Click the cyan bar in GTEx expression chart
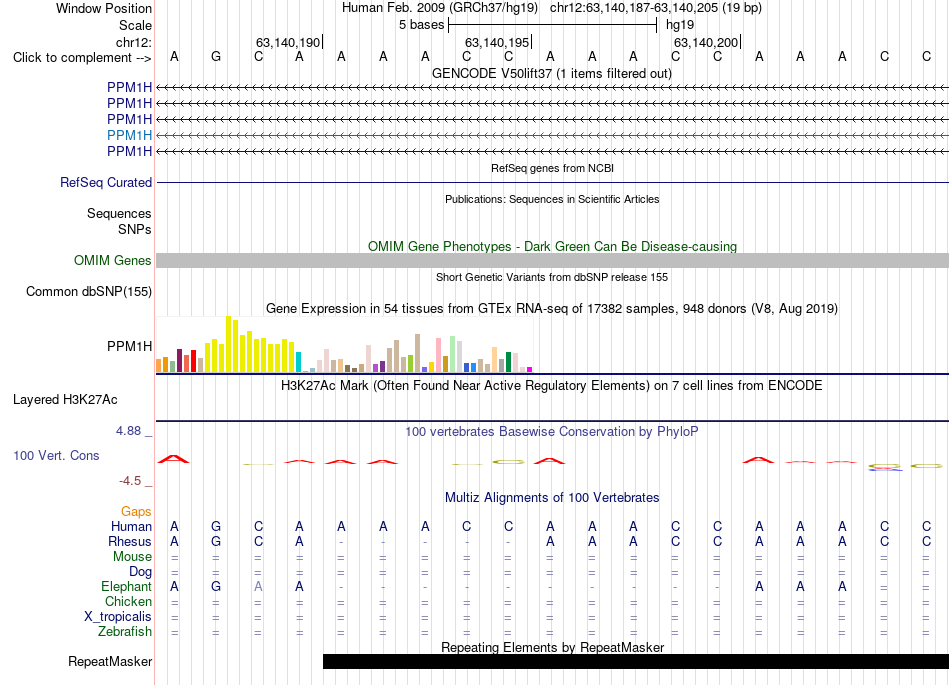This screenshot has height=685, width=950. (298, 362)
